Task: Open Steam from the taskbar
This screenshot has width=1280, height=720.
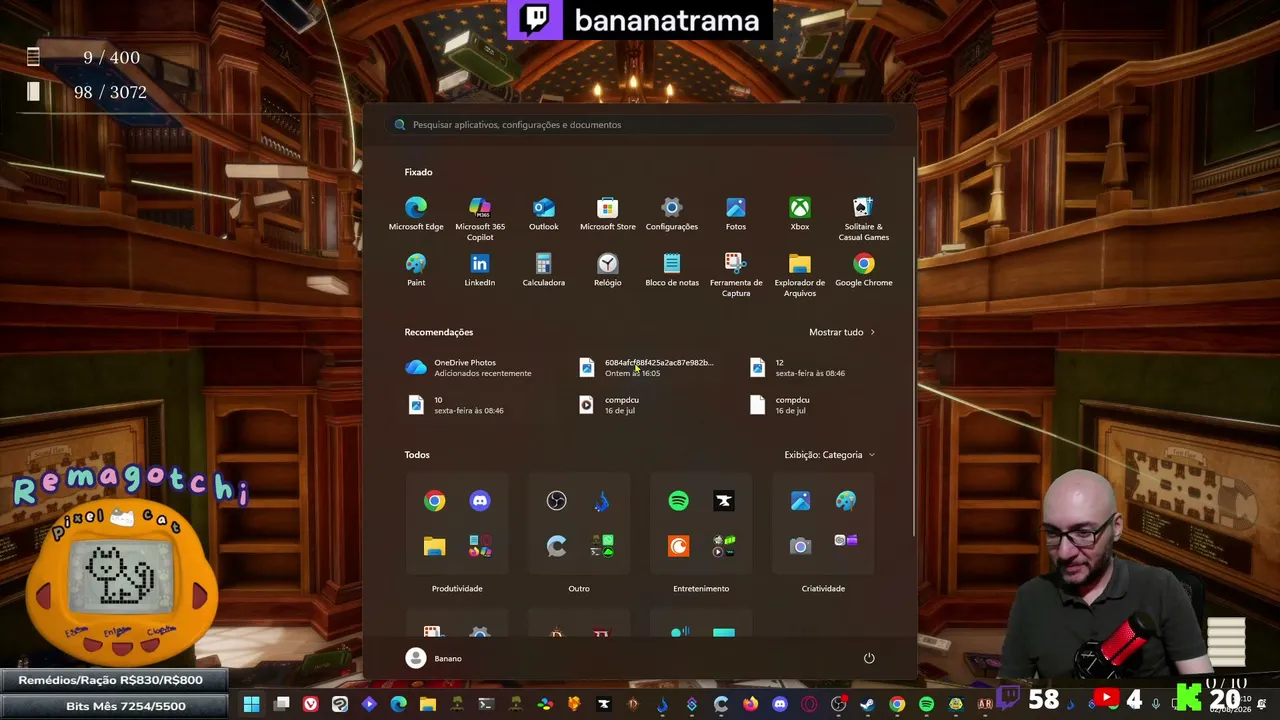Action: point(867,704)
